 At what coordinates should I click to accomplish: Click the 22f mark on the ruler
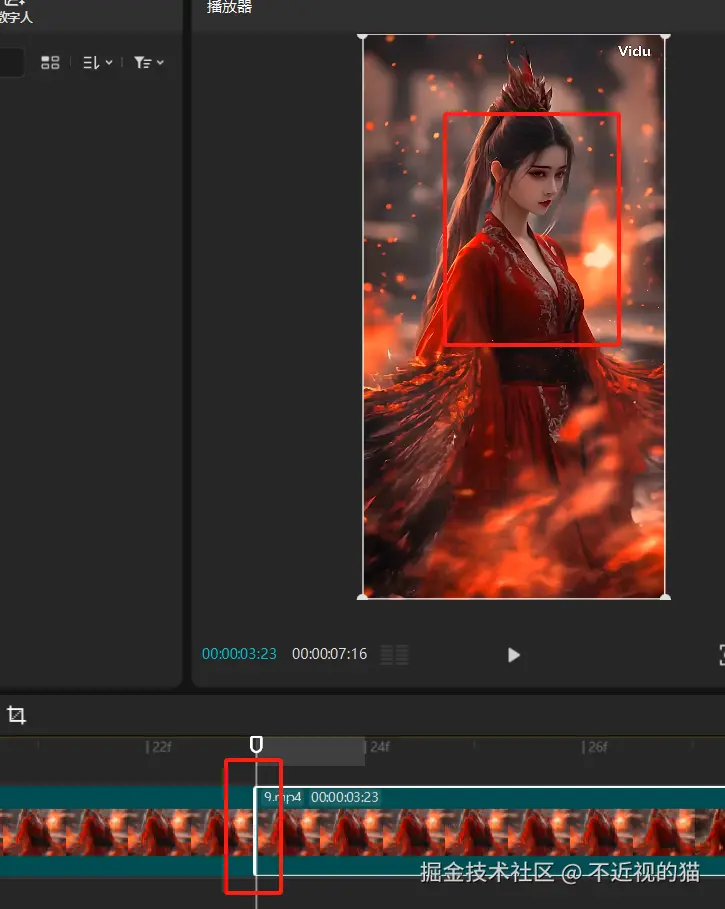click(159, 747)
